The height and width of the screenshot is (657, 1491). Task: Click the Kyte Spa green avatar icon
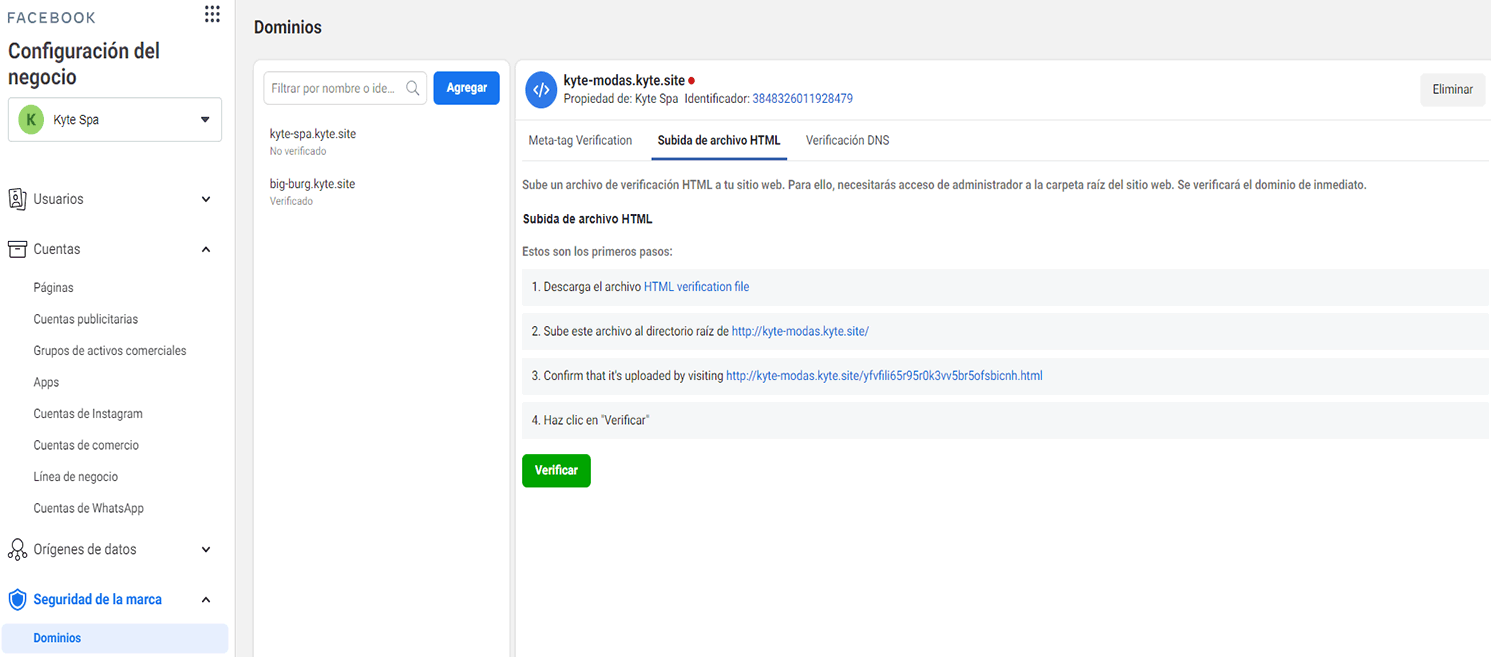click(x=31, y=120)
